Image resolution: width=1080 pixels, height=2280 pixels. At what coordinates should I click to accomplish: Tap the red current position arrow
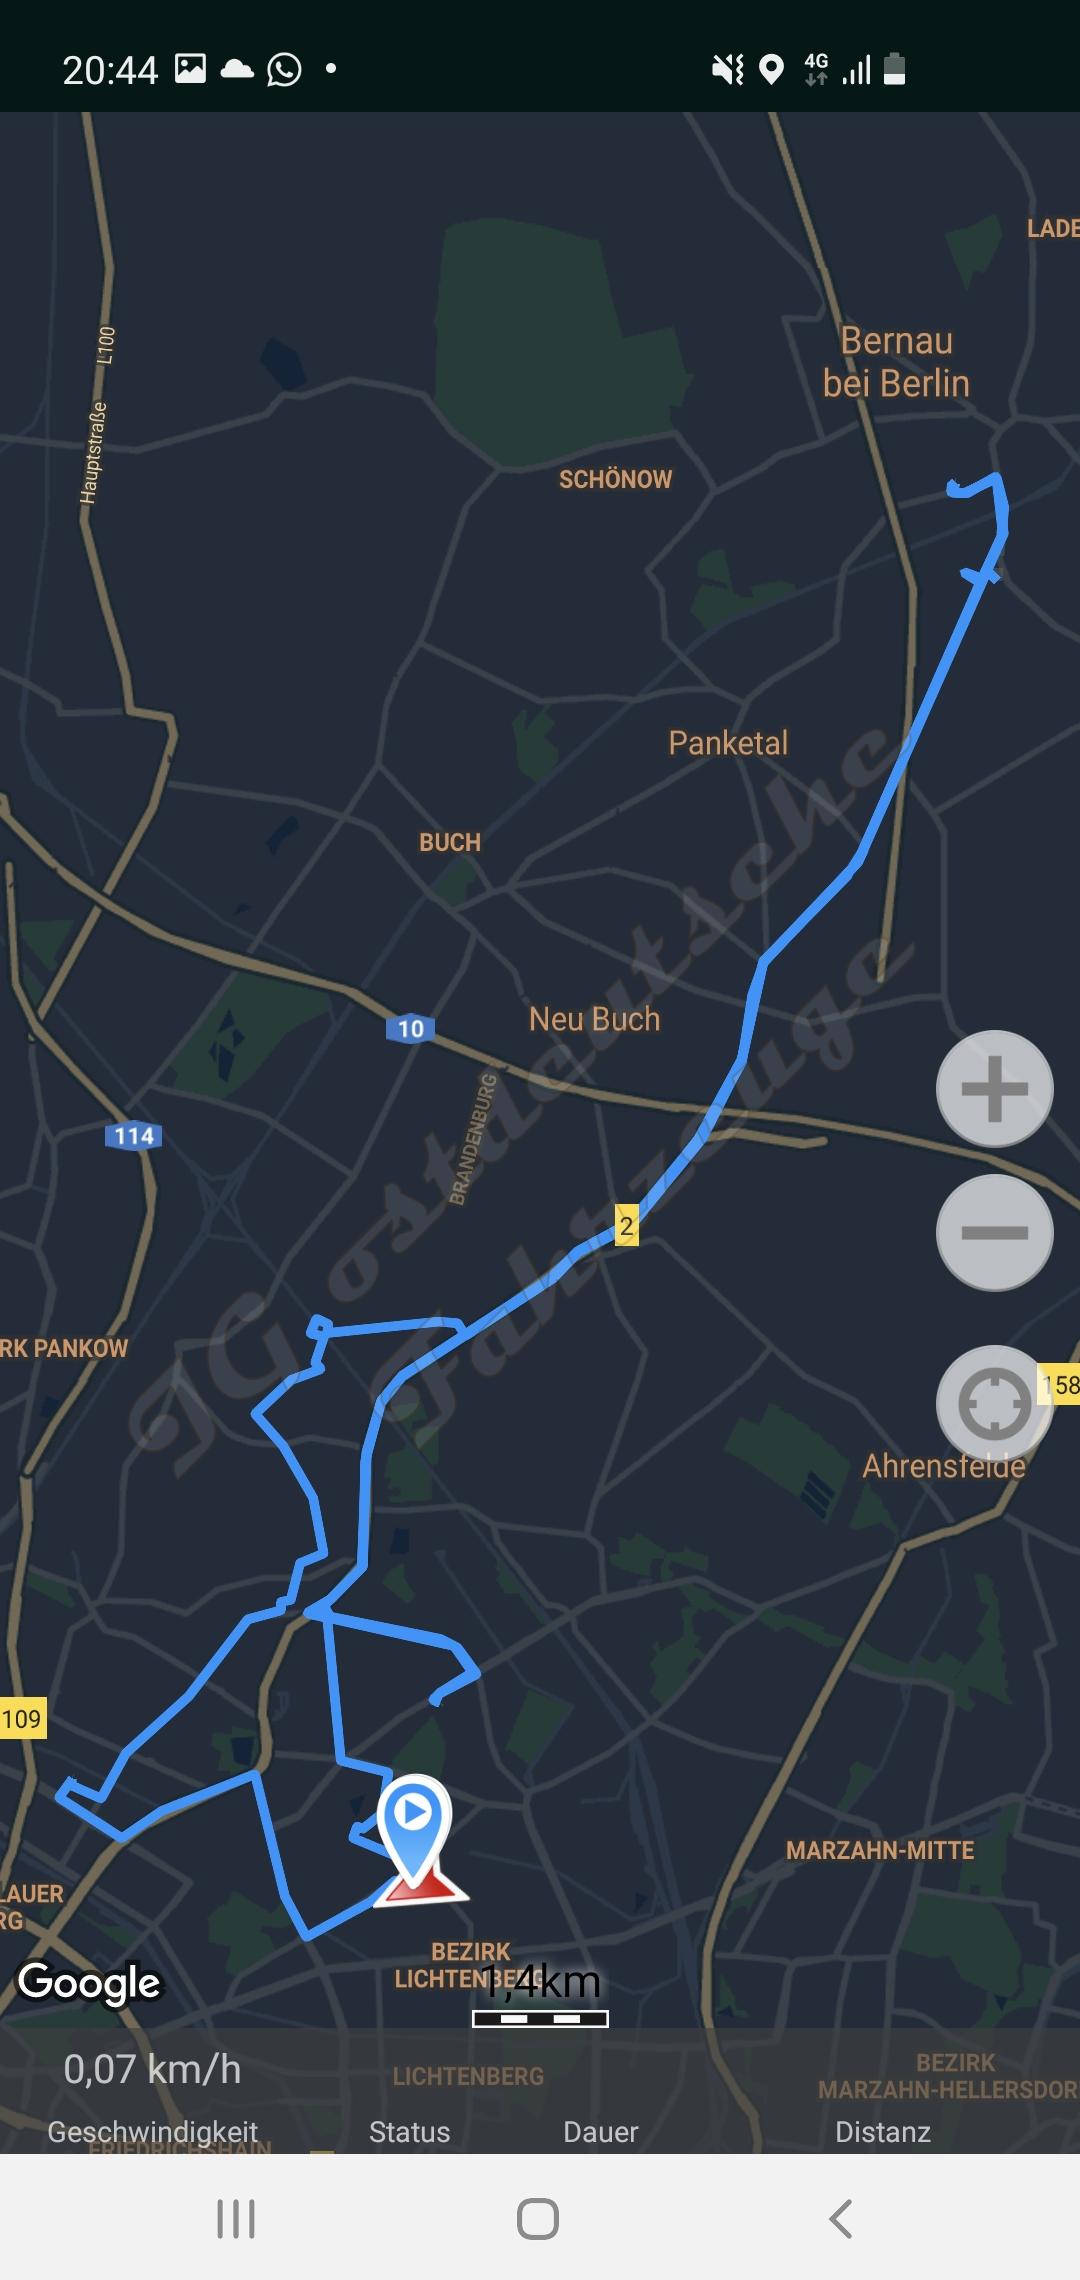coord(421,1886)
